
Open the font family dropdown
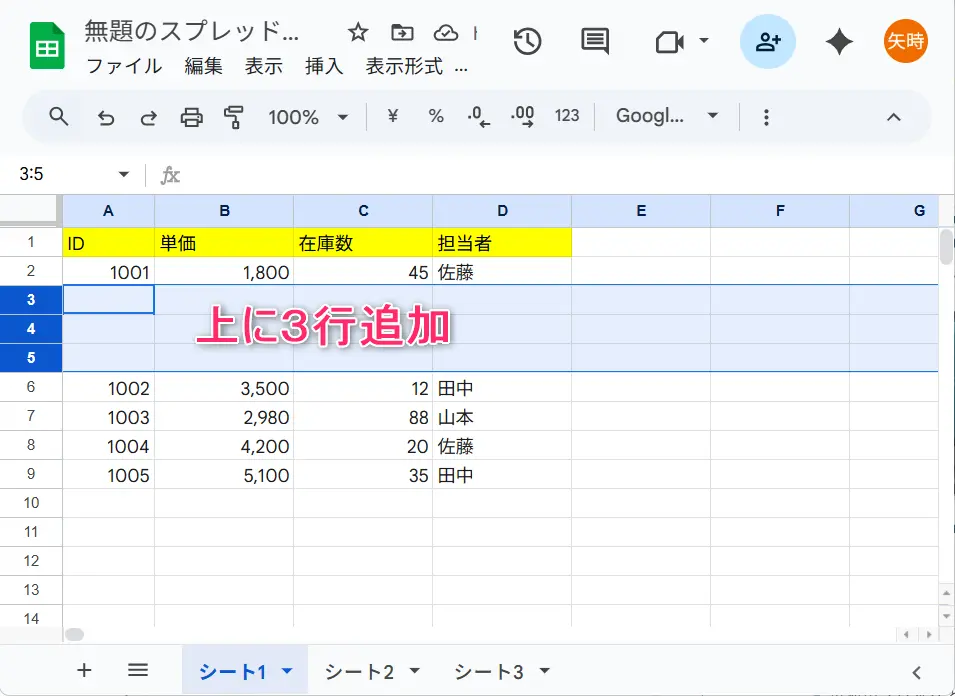pyautogui.click(x=667, y=116)
